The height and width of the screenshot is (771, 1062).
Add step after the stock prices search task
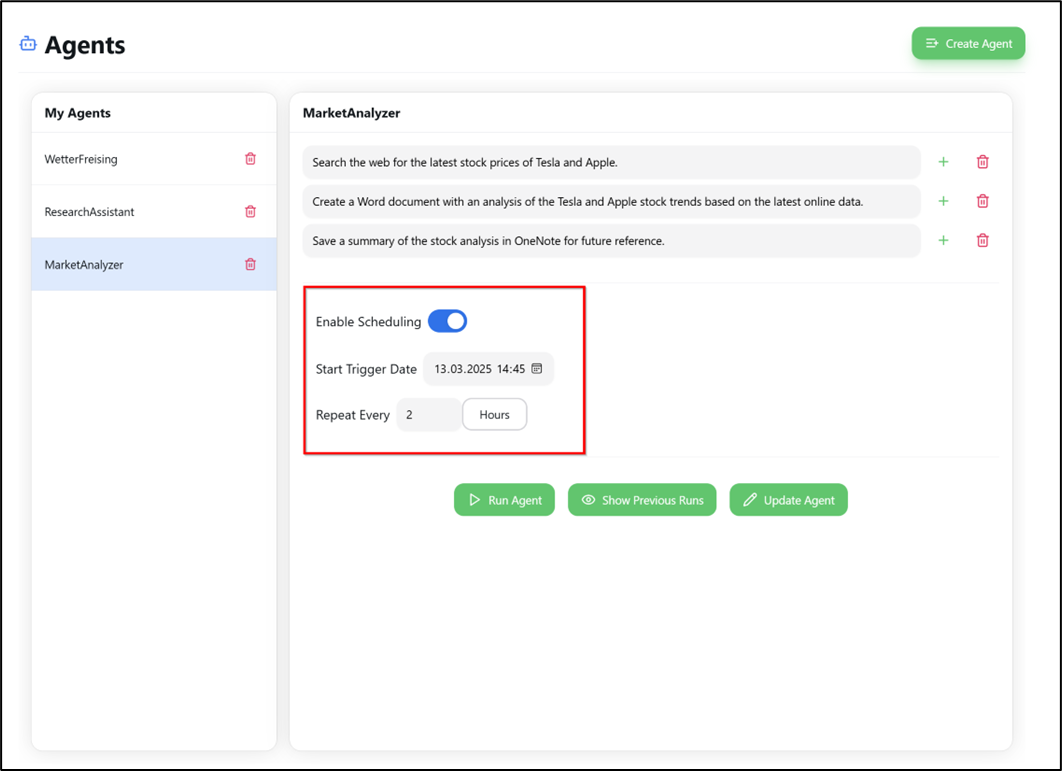(x=943, y=162)
